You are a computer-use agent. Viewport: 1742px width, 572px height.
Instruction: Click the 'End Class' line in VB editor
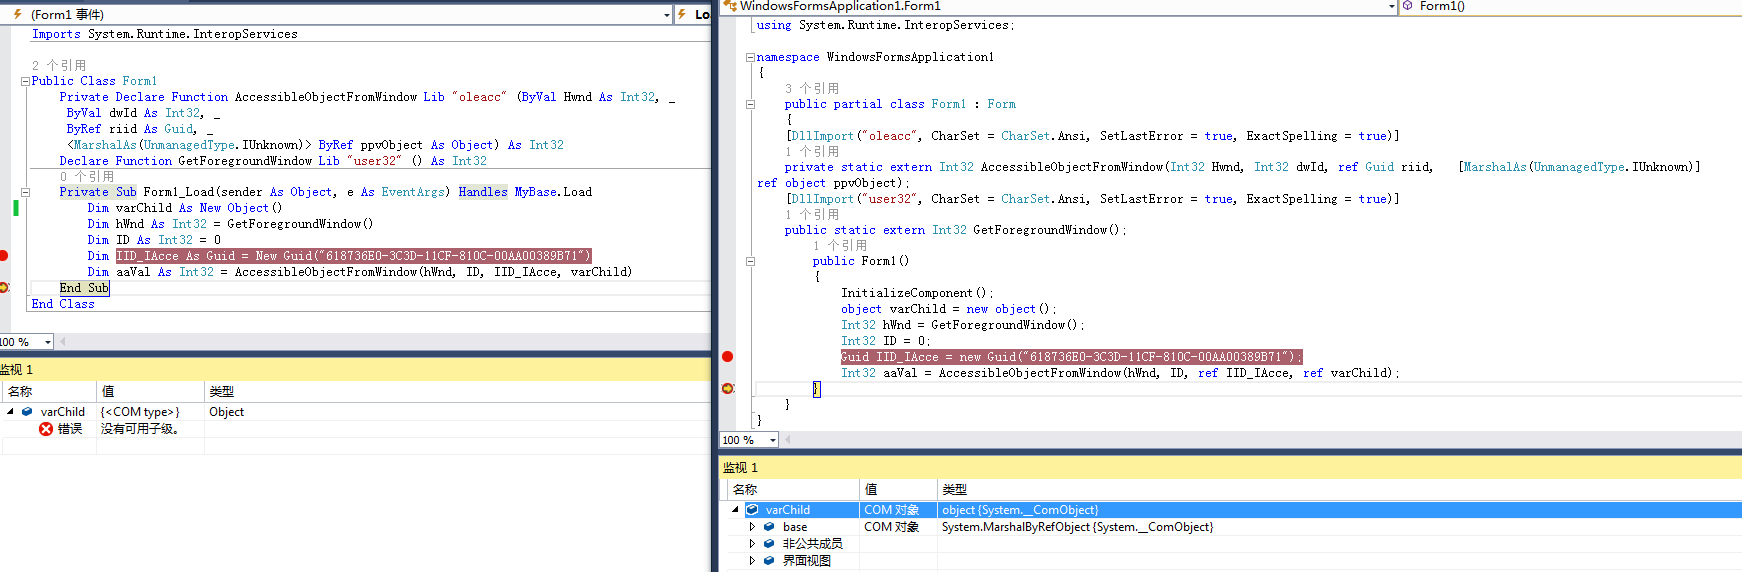(63, 304)
